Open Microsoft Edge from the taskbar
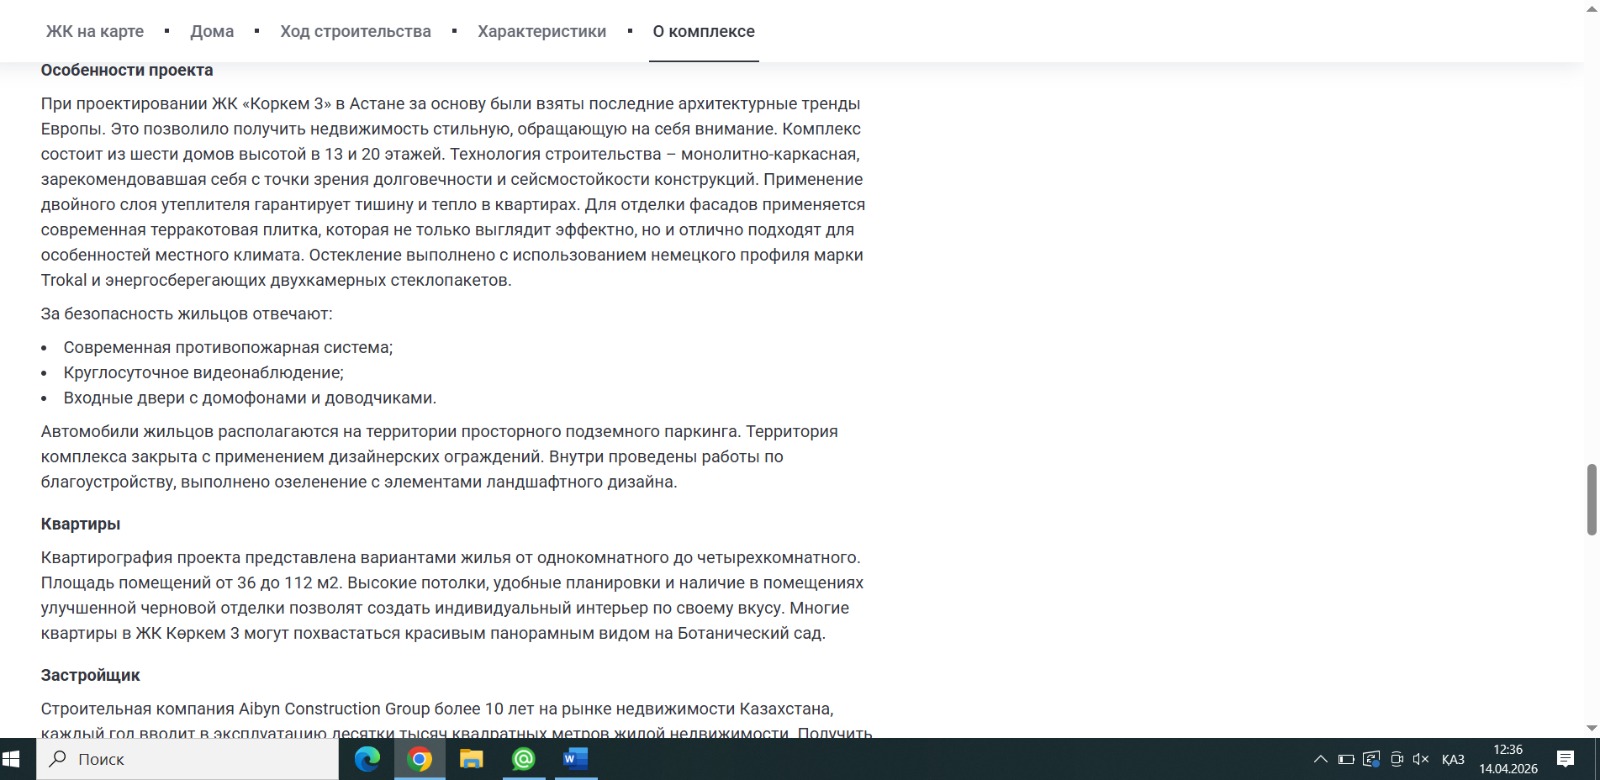Image resolution: width=1600 pixels, height=780 pixels. 367,760
